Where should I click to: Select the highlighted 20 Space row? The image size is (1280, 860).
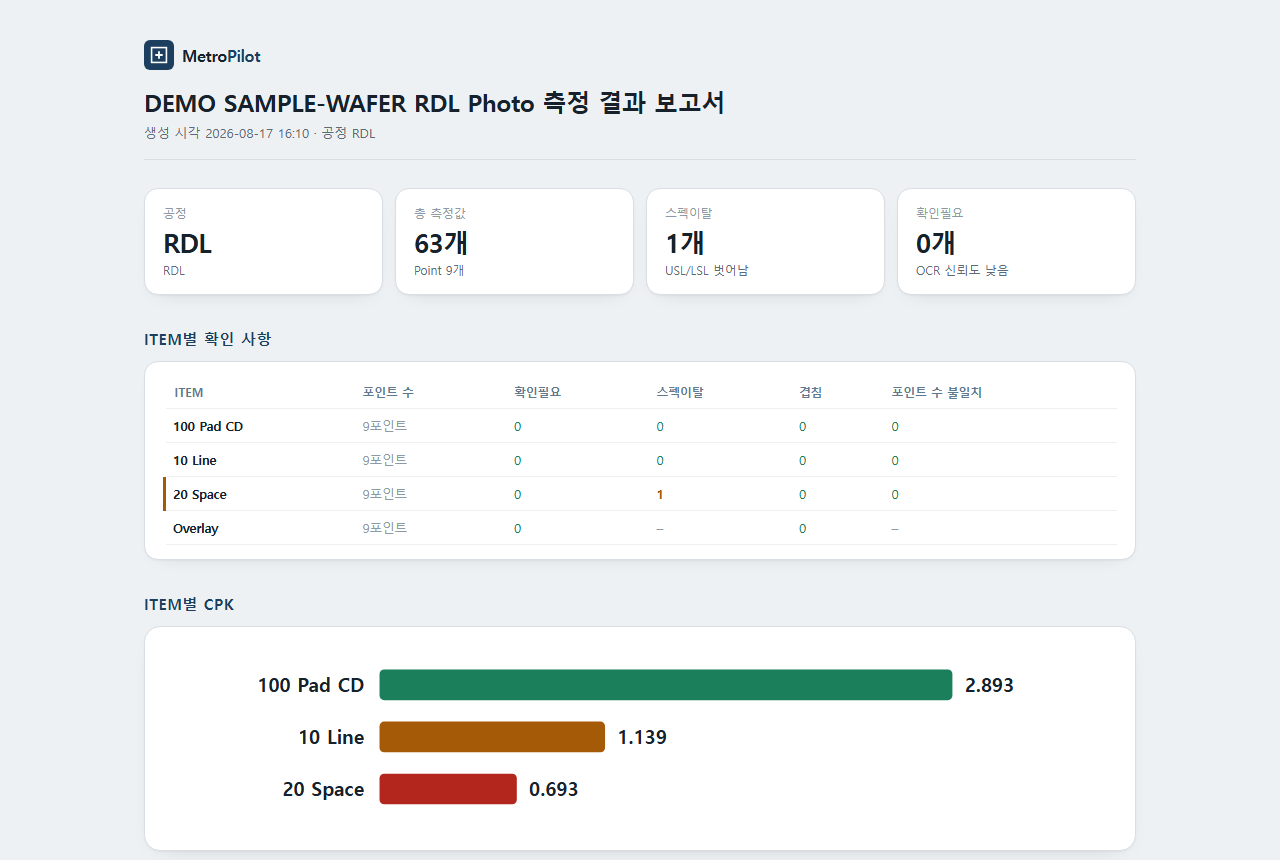click(x=640, y=494)
